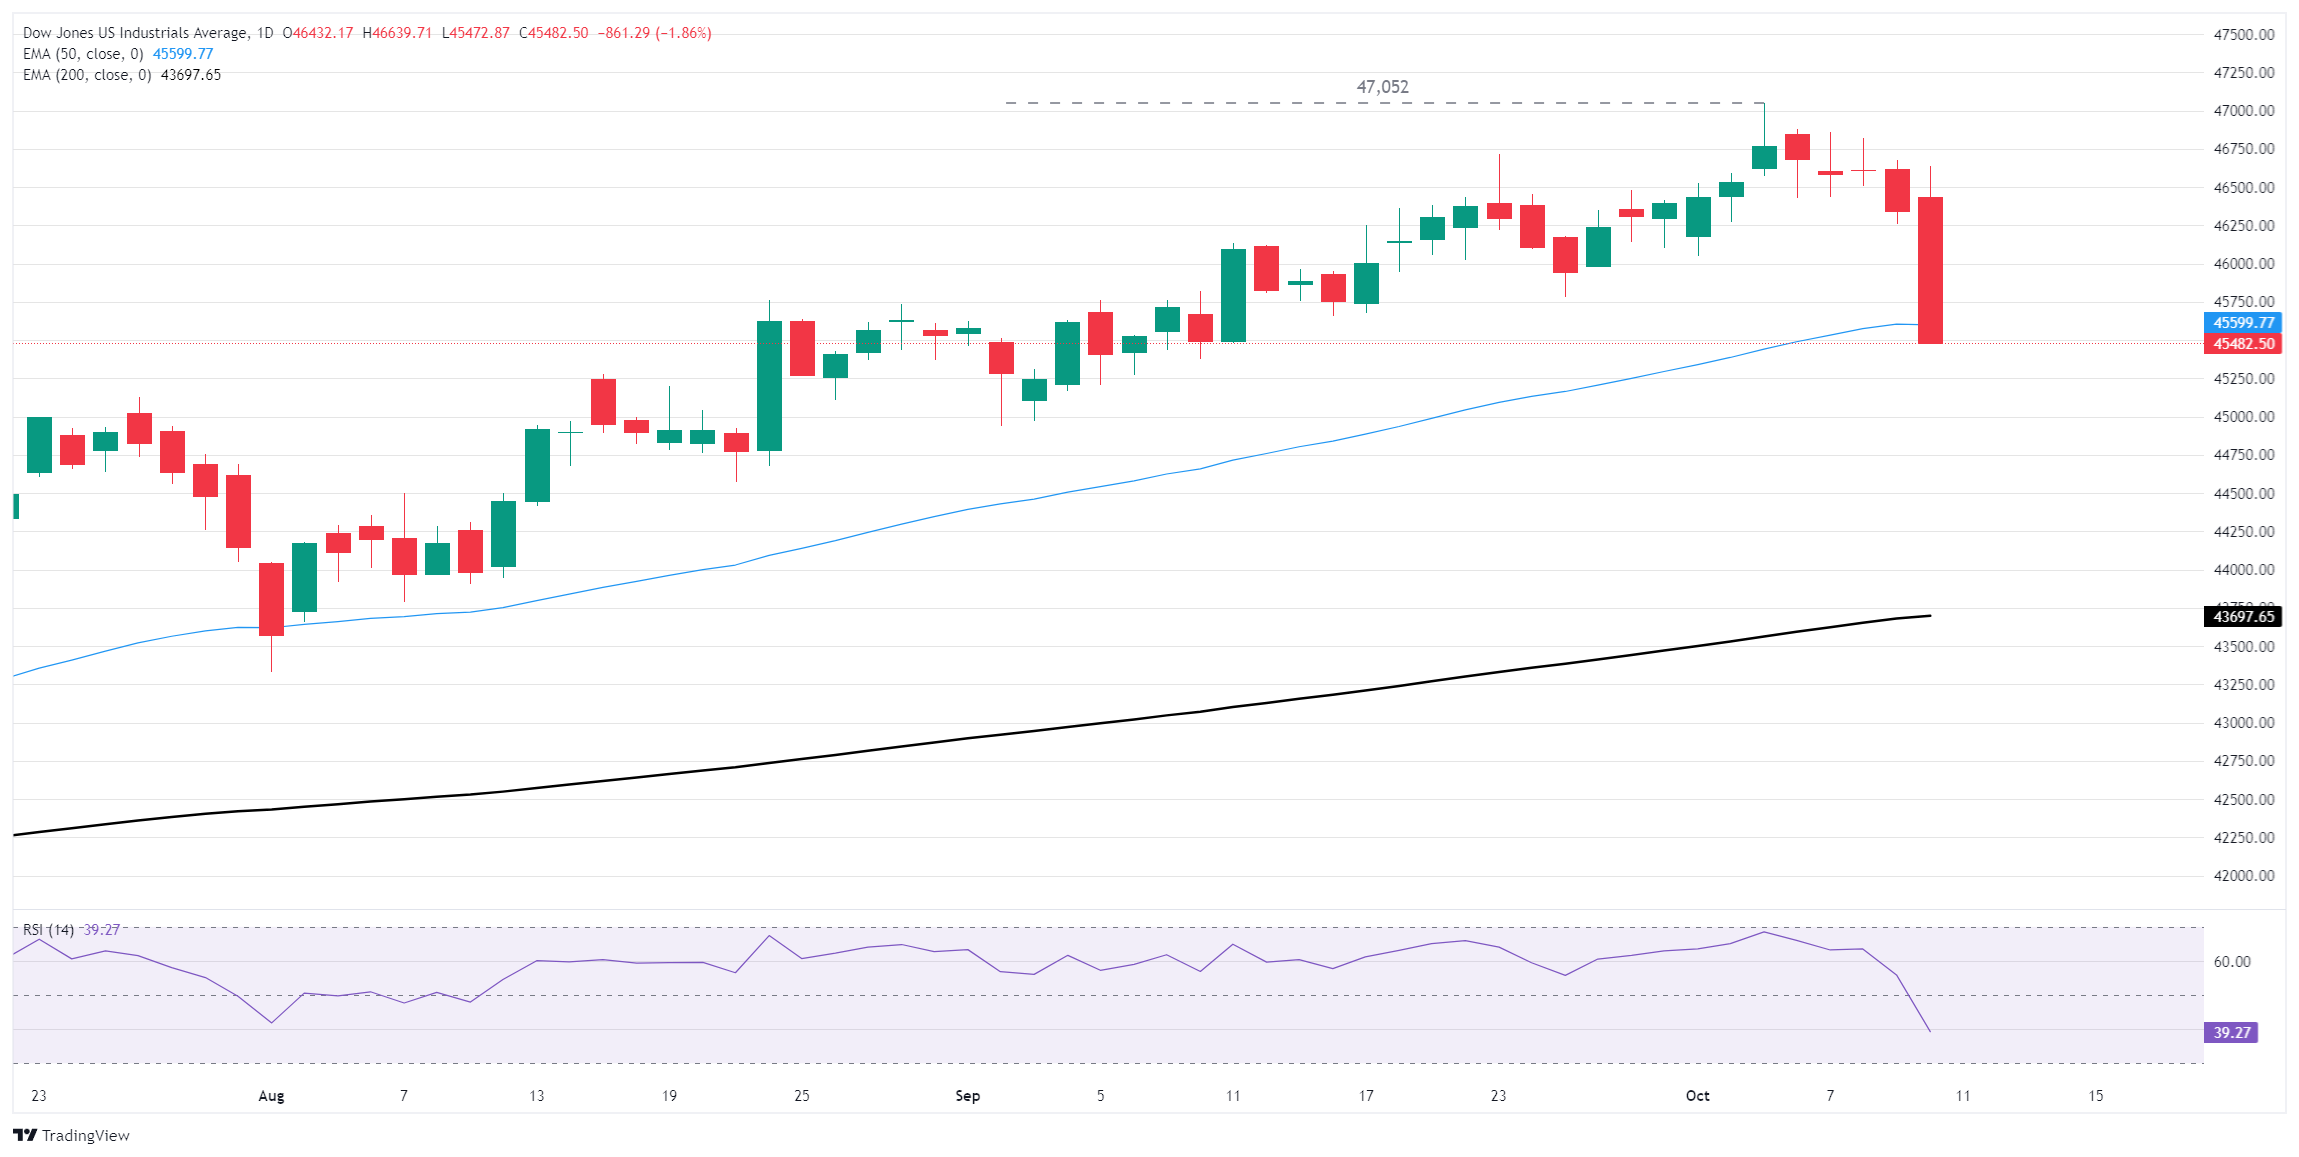Click the 47500.00 price axis label

pyautogui.click(x=2243, y=34)
